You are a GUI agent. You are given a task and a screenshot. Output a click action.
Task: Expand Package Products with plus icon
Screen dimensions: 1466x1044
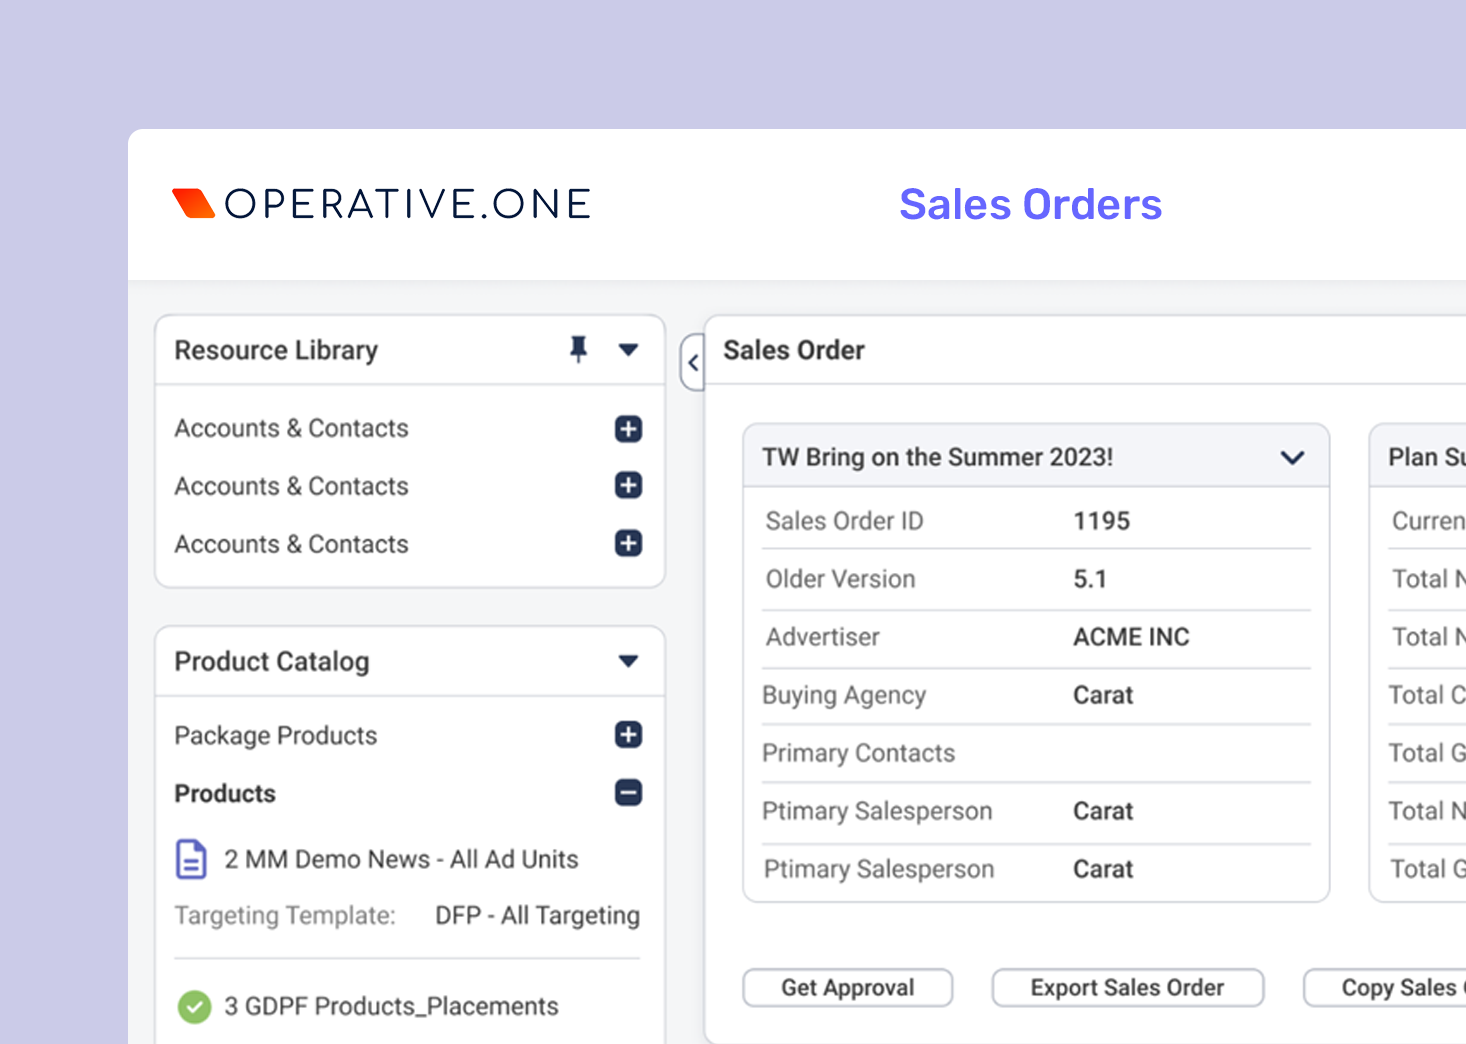[x=628, y=735]
